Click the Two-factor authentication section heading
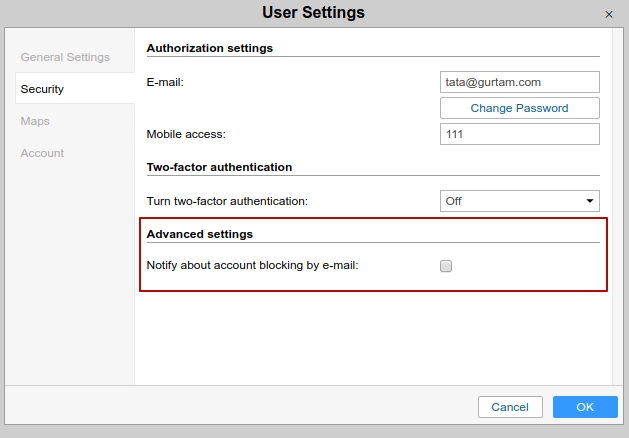Screen dimensions: 629x438 pyautogui.click(x=219, y=167)
